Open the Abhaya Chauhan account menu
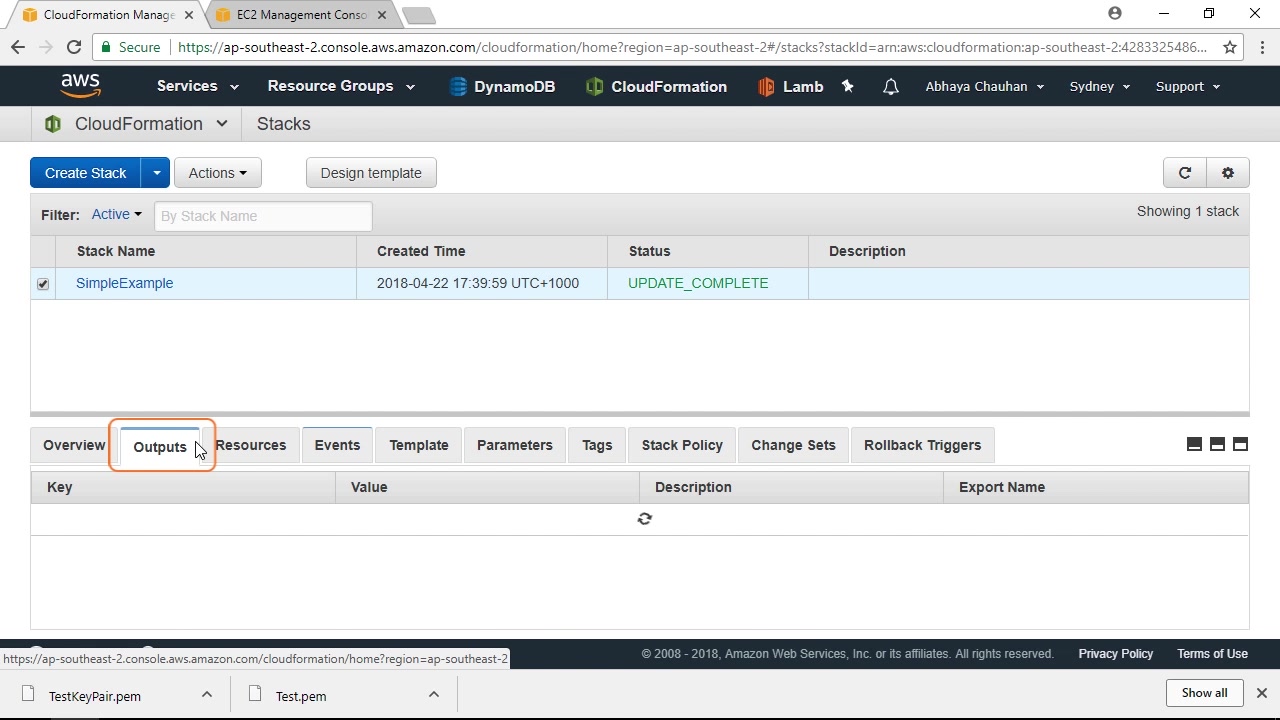 point(985,86)
